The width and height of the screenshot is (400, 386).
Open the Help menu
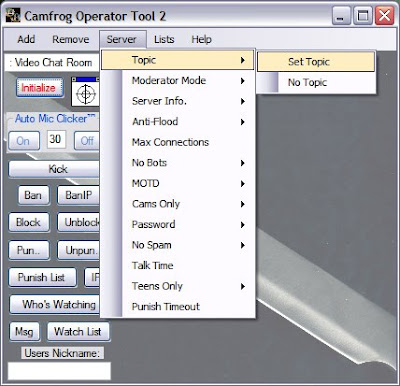[x=201, y=39]
